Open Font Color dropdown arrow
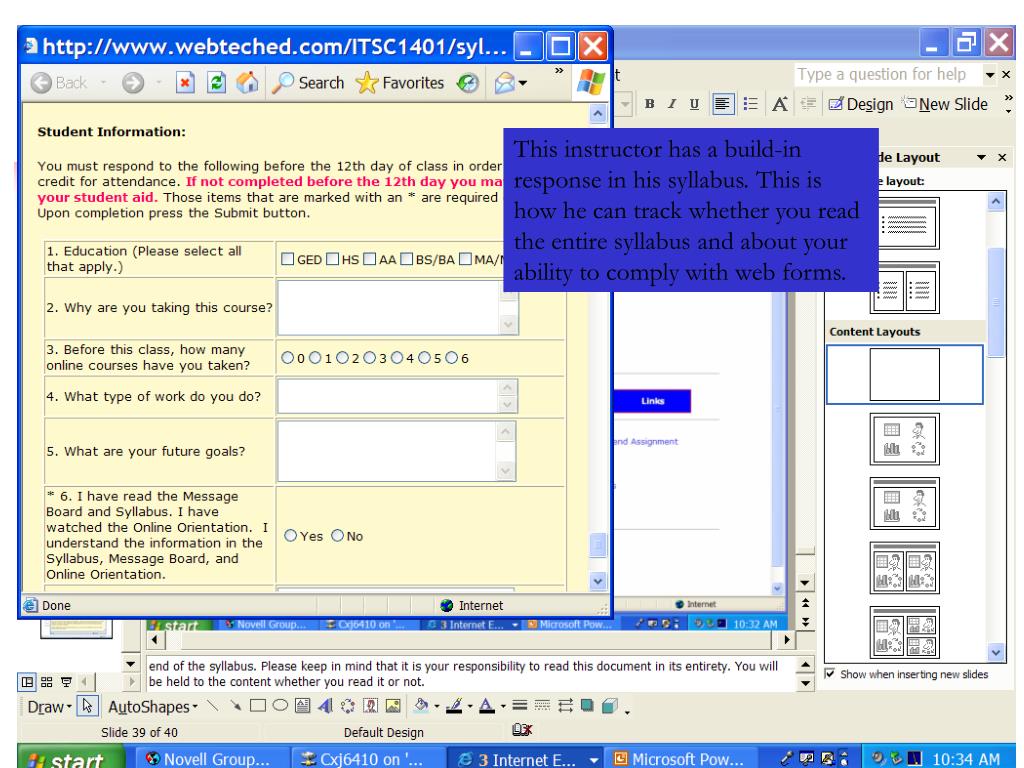This screenshot has width=1024, height=768. [x=503, y=707]
